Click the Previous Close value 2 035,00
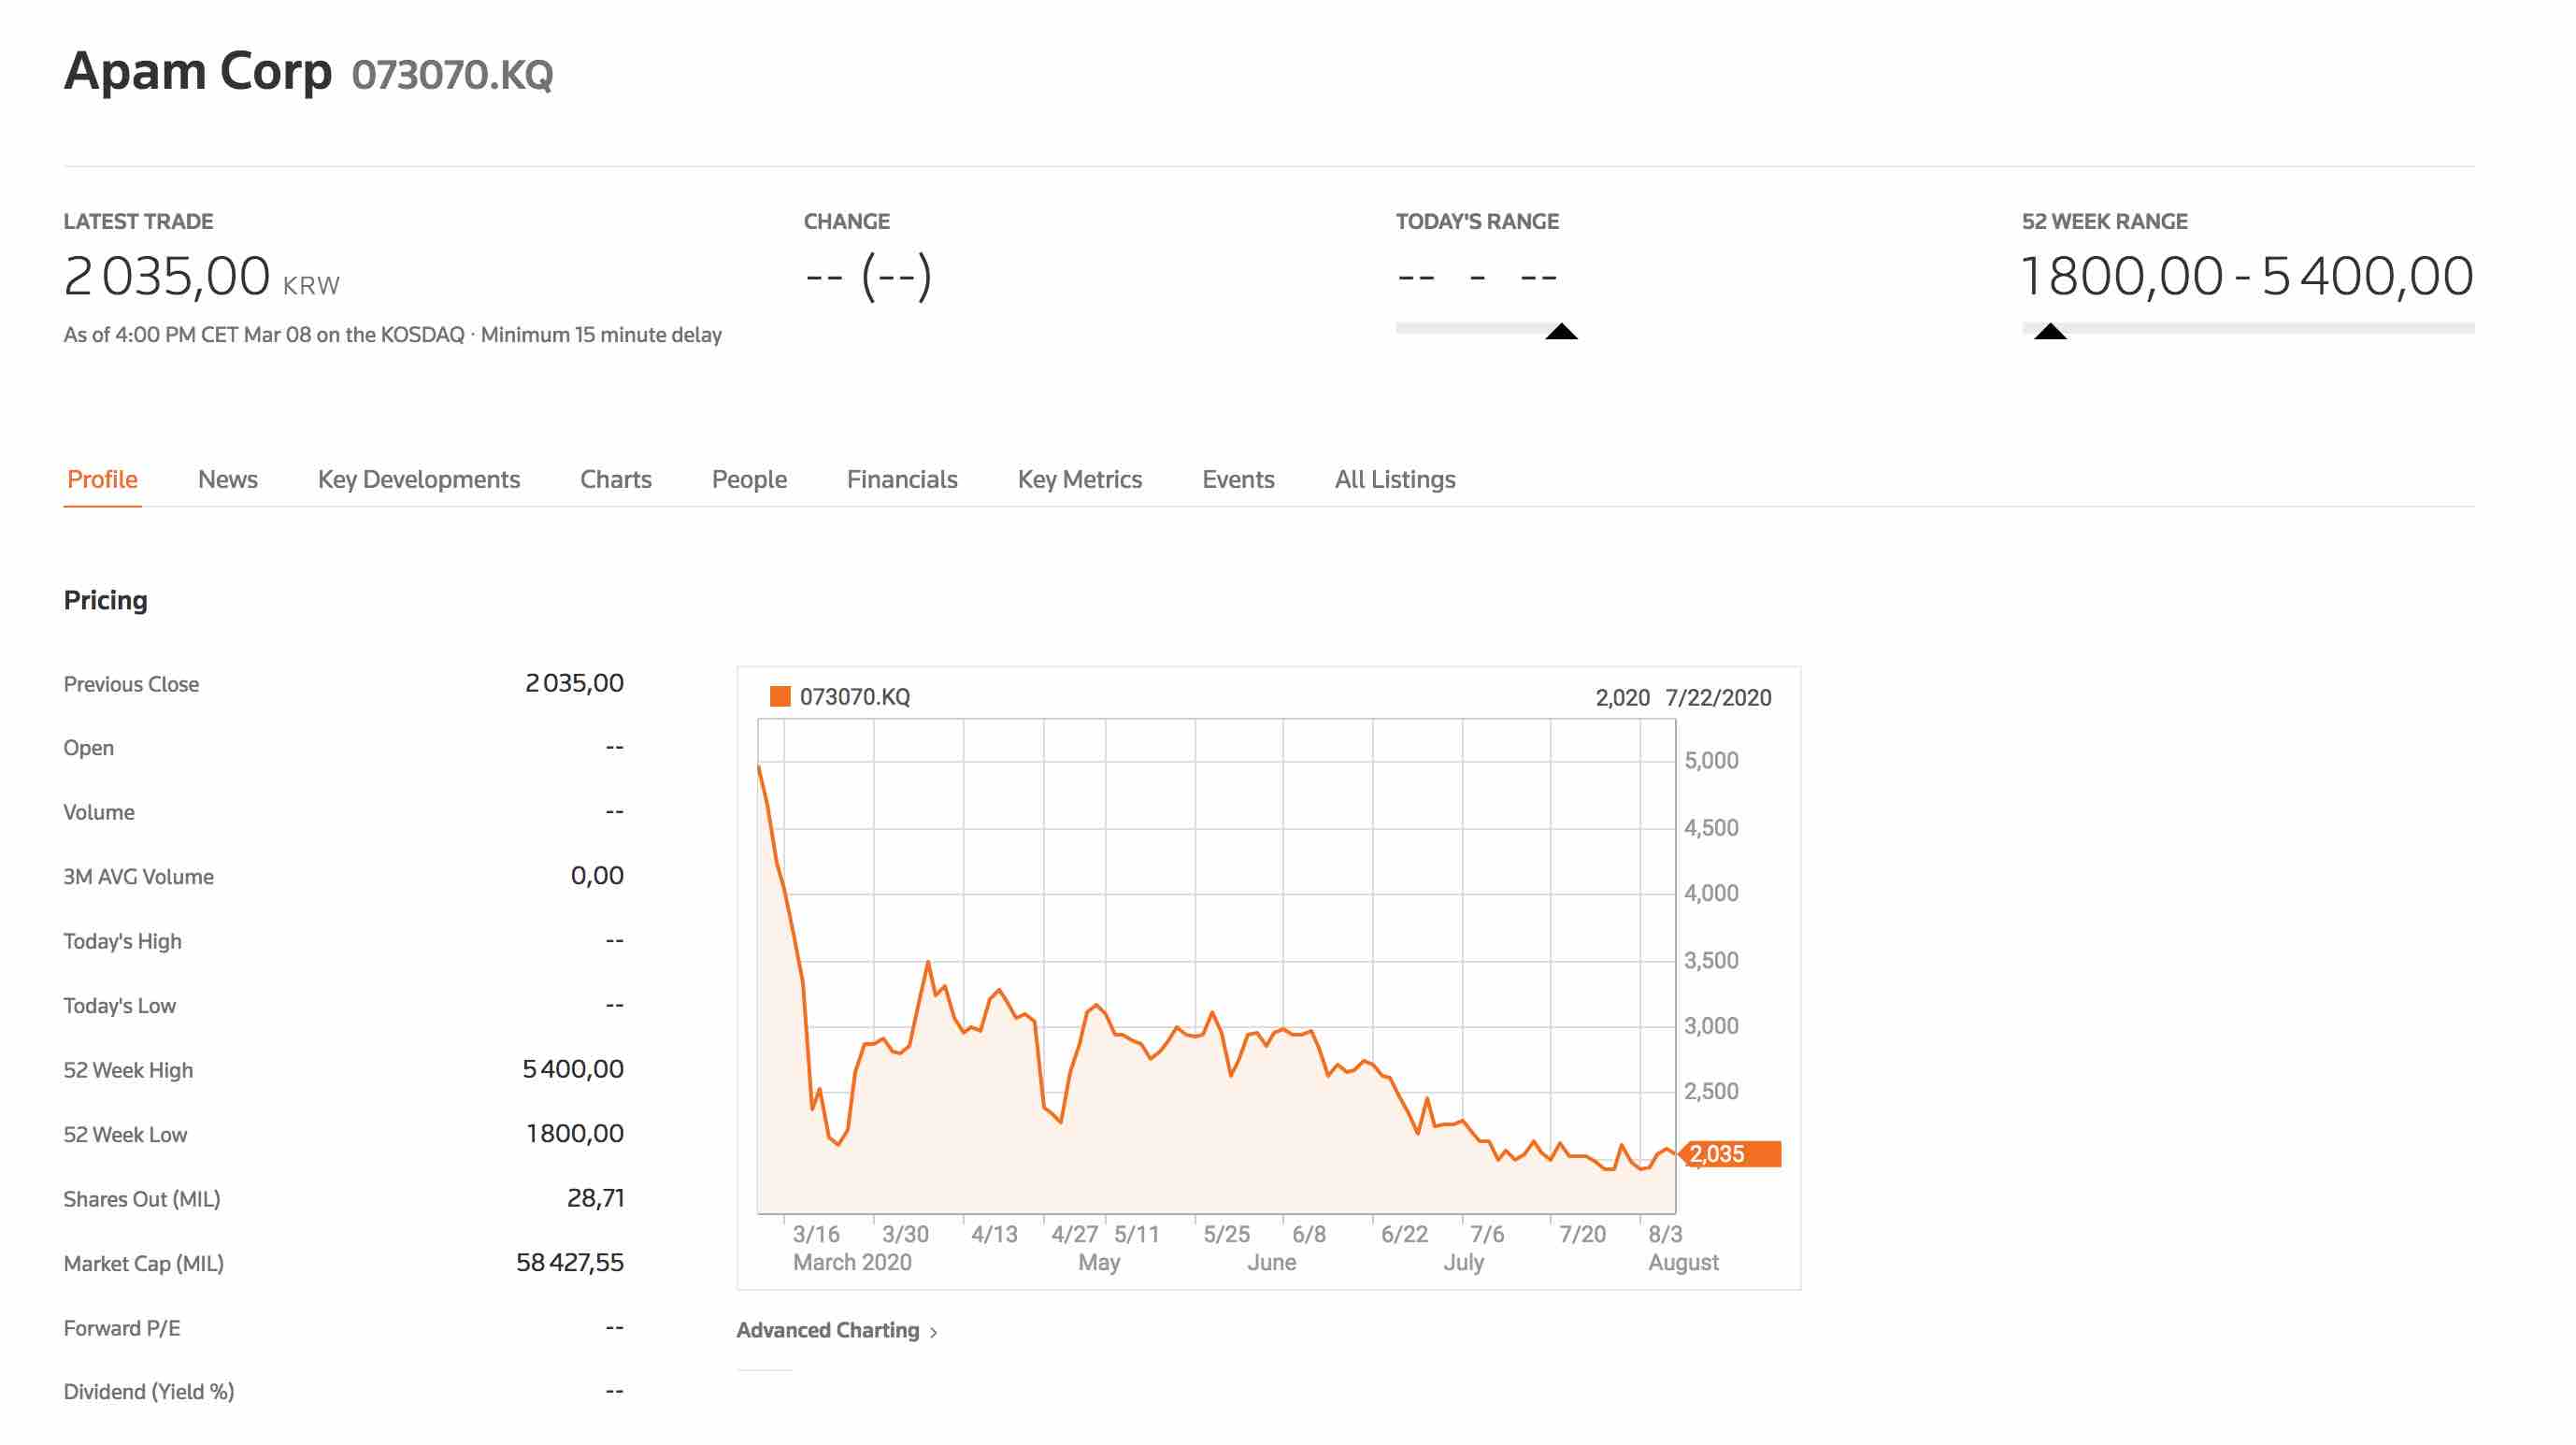Image resolution: width=2576 pixels, height=1445 pixels. [574, 683]
